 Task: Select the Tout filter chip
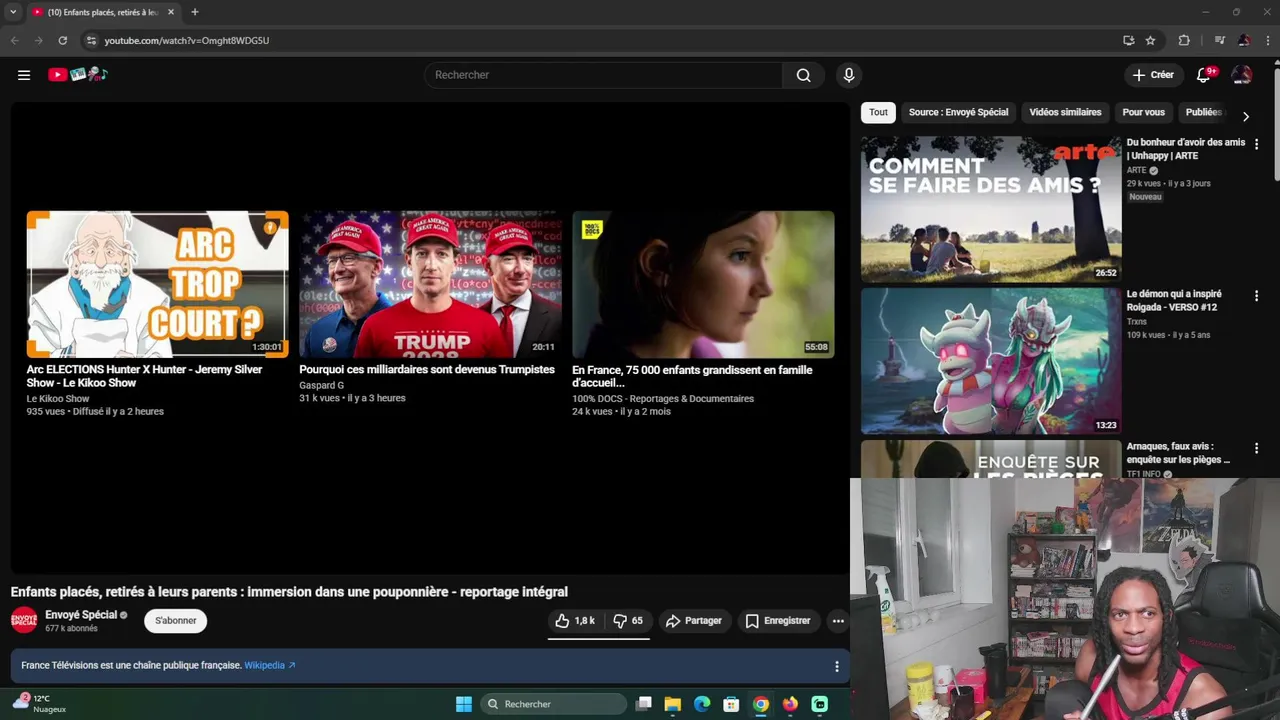click(x=878, y=112)
